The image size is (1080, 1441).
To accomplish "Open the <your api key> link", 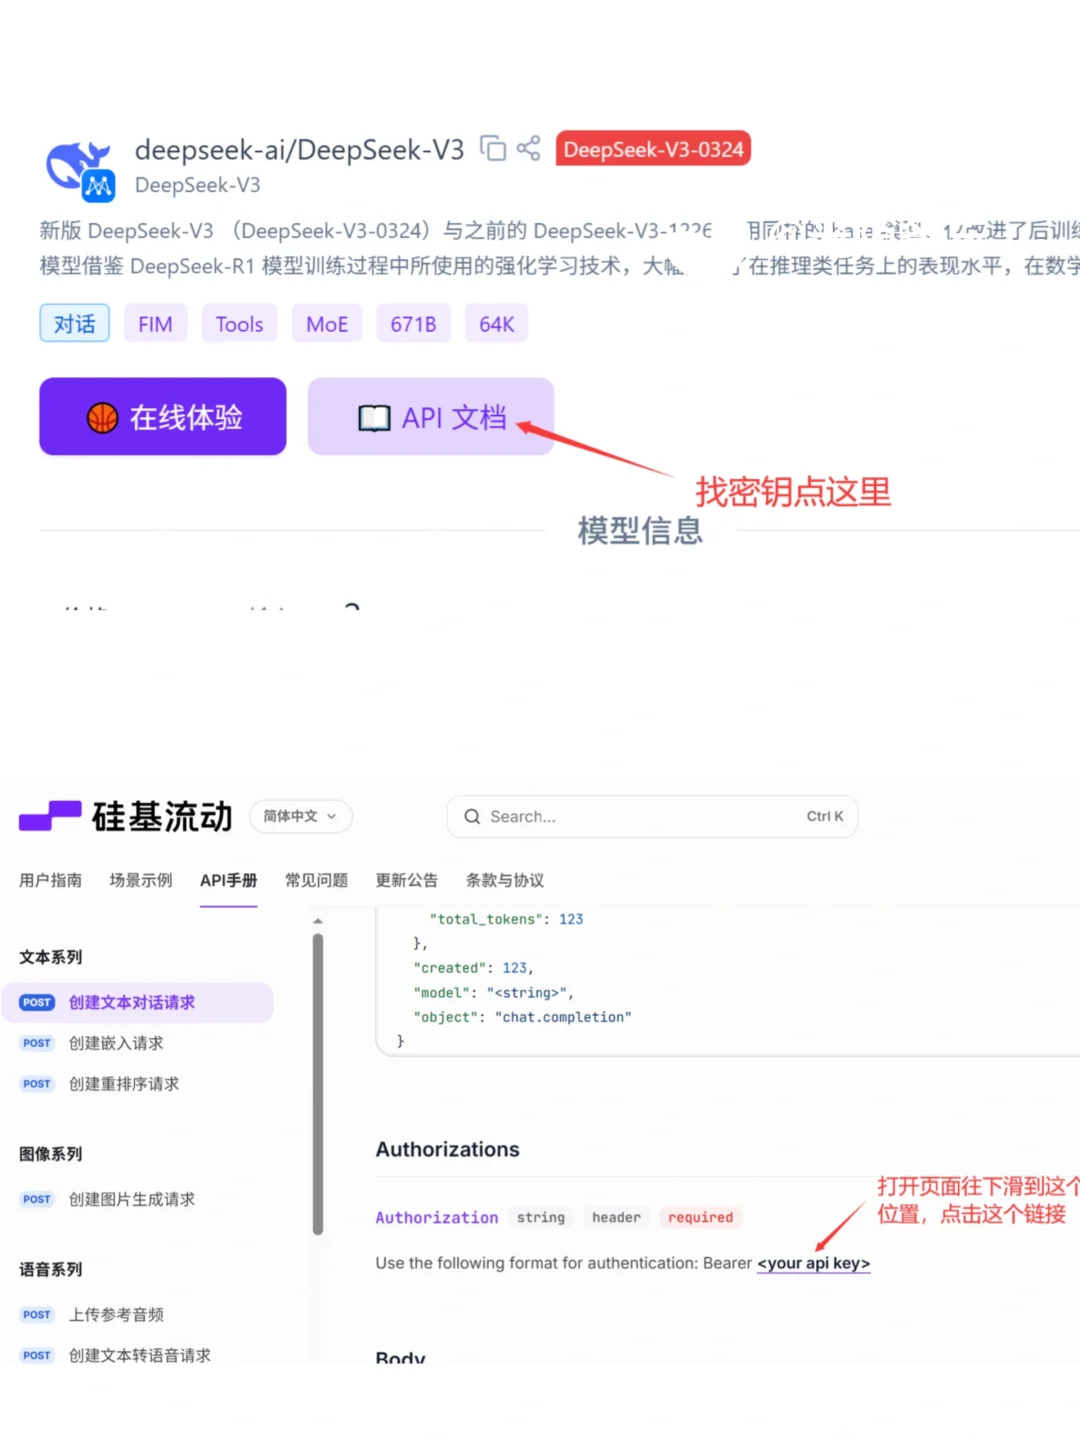I will pos(813,1263).
